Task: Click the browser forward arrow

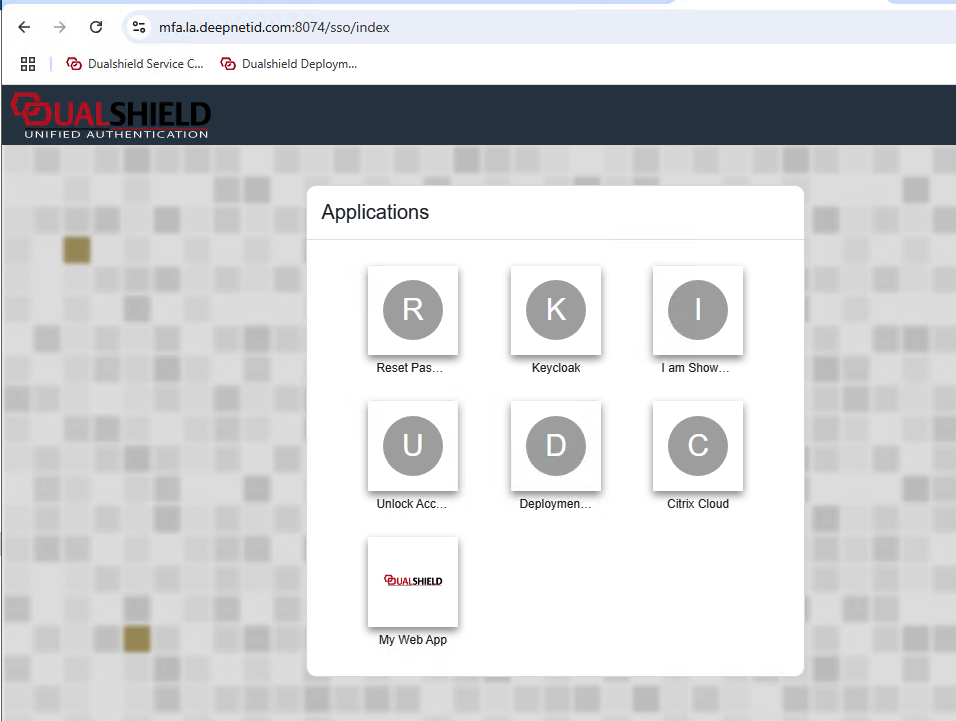Action: [60, 27]
